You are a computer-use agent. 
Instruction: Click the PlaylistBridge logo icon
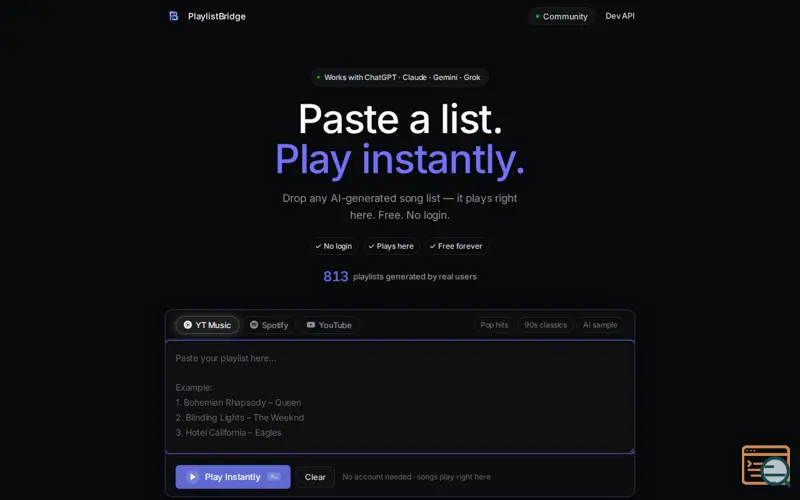(173, 16)
